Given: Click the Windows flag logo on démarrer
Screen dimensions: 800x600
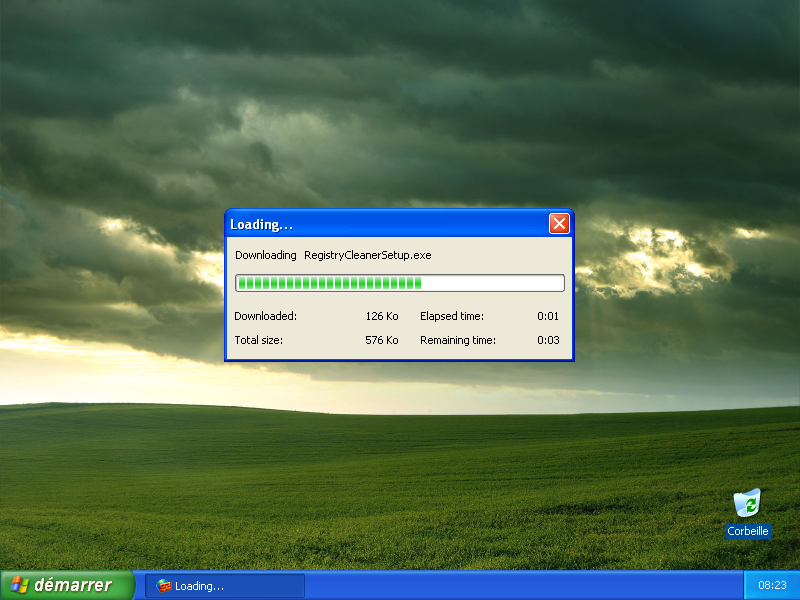Looking at the screenshot, I should tap(20, 585).
